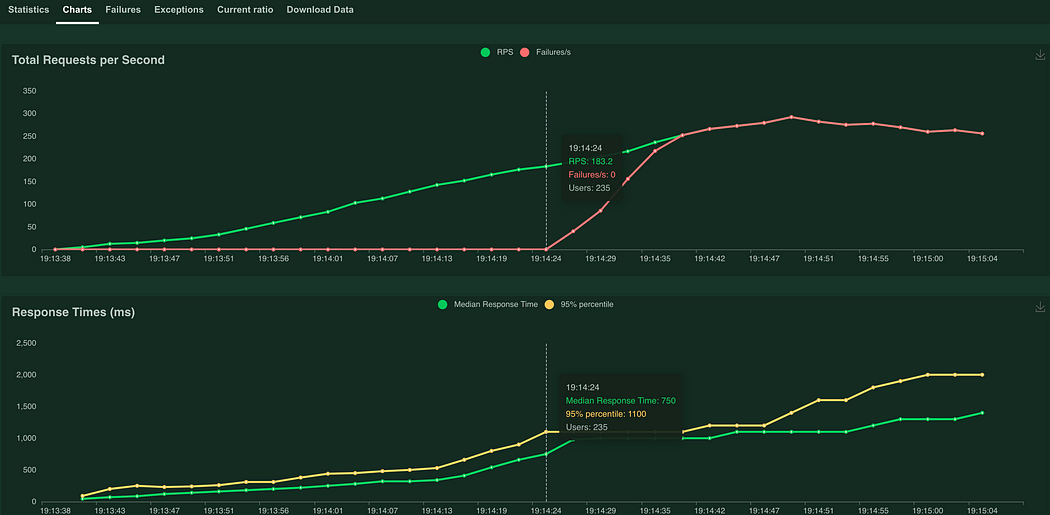Viewport: 1050px width, 515px height.
Task: Select the highest peak point on Failures/s line
Action: (x=791, y=117)
